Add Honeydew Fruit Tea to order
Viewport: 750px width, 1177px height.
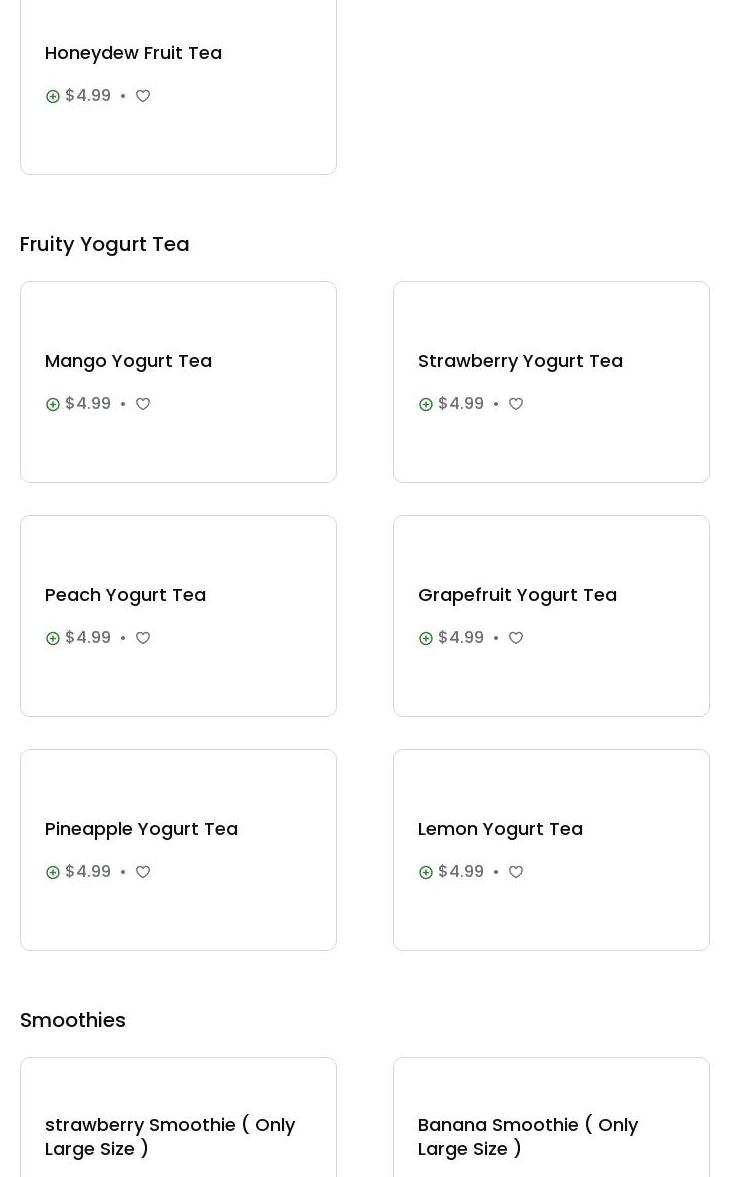click(x=53, y=97)
